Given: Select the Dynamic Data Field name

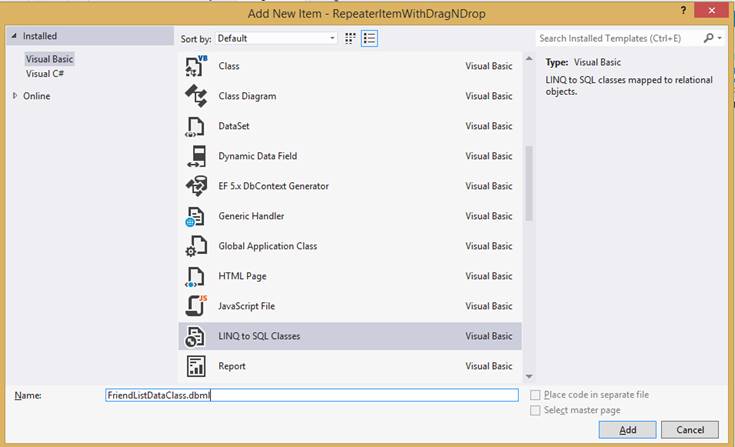Looking at the screenshot, I should pyautogui.click(x=257, y=156).
